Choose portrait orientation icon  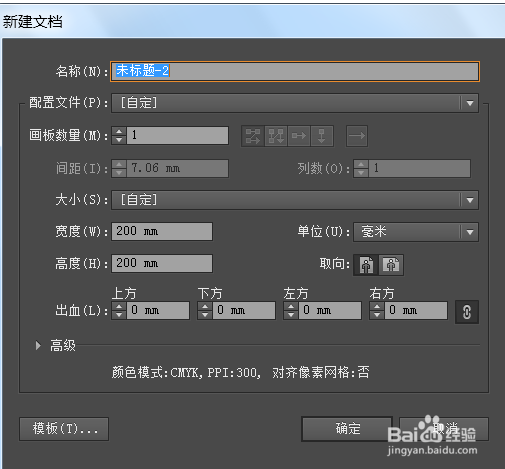(x=366, y=265)
